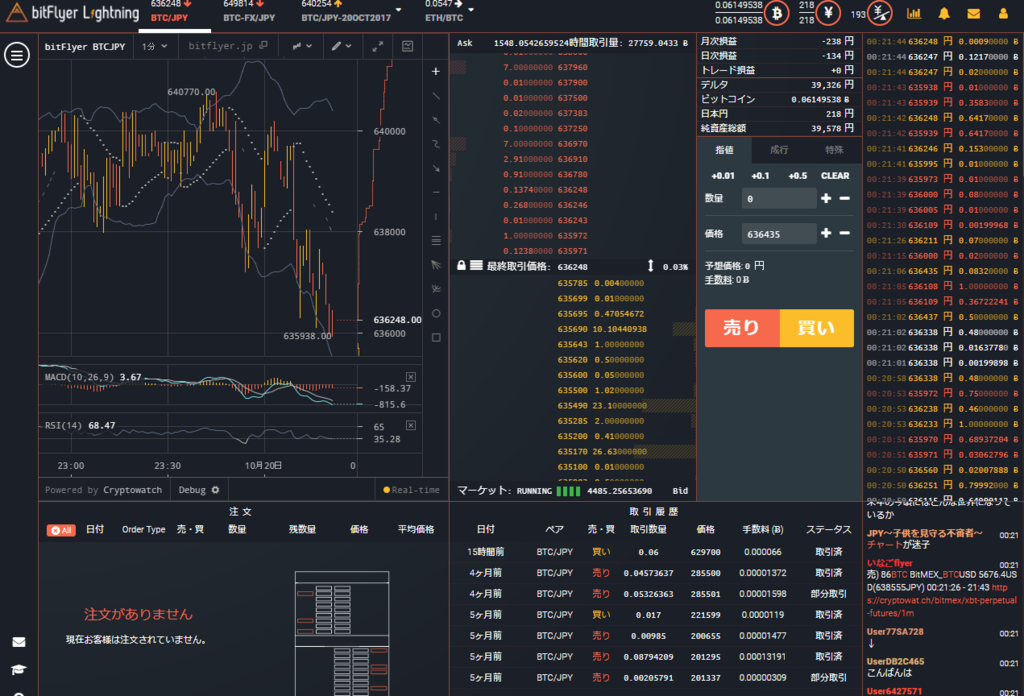Screen dimensions: 1024x696
Task: Increase the 価格 price with plus
Action: click(826, 233)
